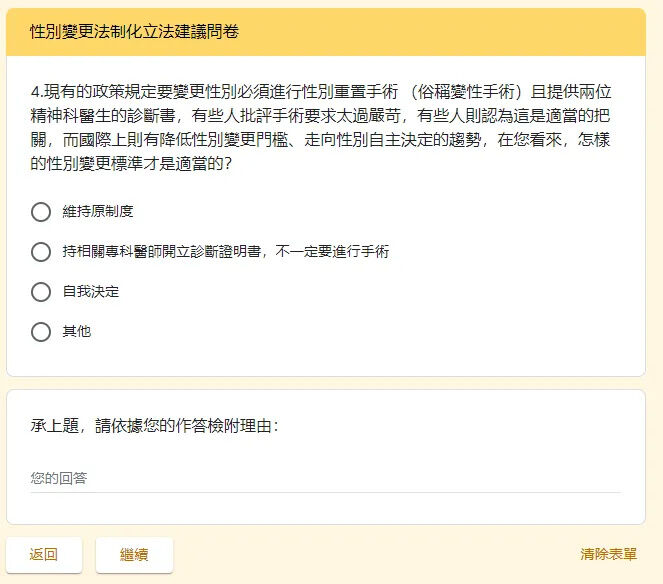This screenshot has height=584, width=663.
Task: Click the phrase 俗稱變性手術 in the question
Action: point(467,92)
